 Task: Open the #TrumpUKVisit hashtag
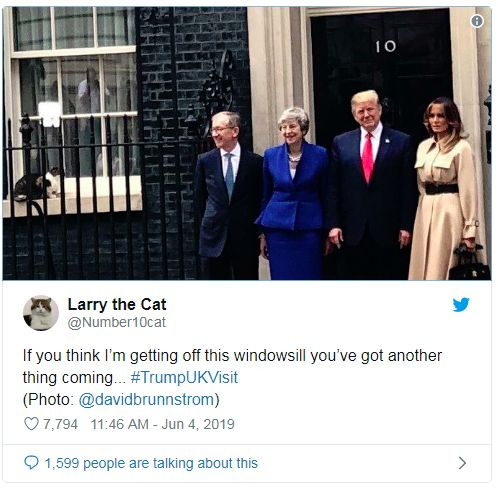(x=184, y=378)
